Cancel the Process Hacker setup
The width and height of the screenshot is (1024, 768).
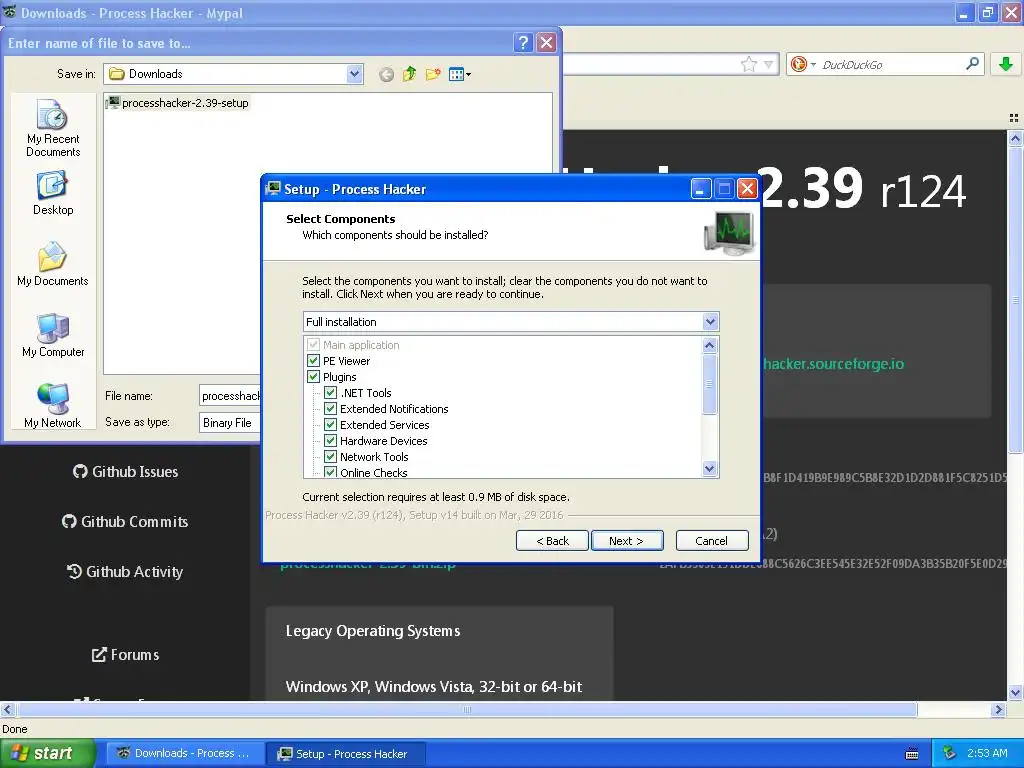click(712, 541)
